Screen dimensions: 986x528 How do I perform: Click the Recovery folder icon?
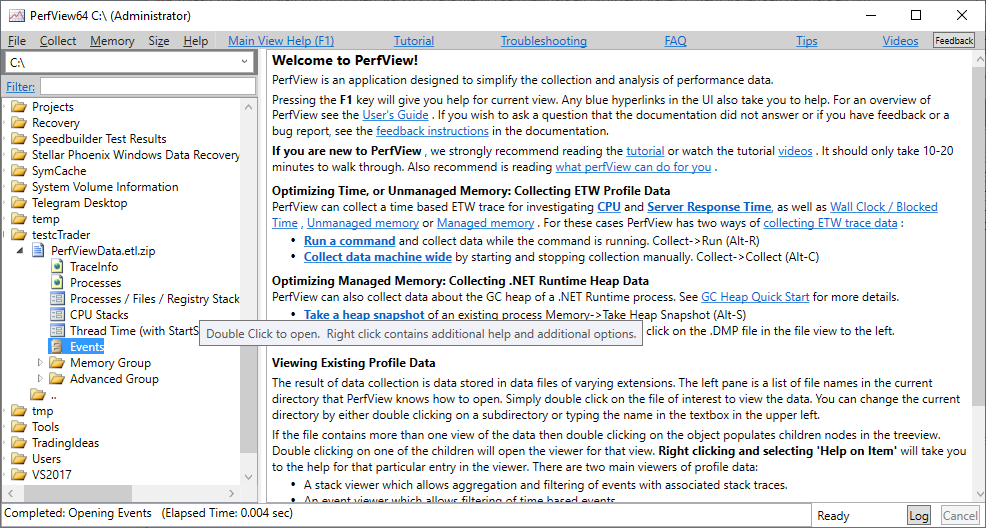tap(19, 123)
